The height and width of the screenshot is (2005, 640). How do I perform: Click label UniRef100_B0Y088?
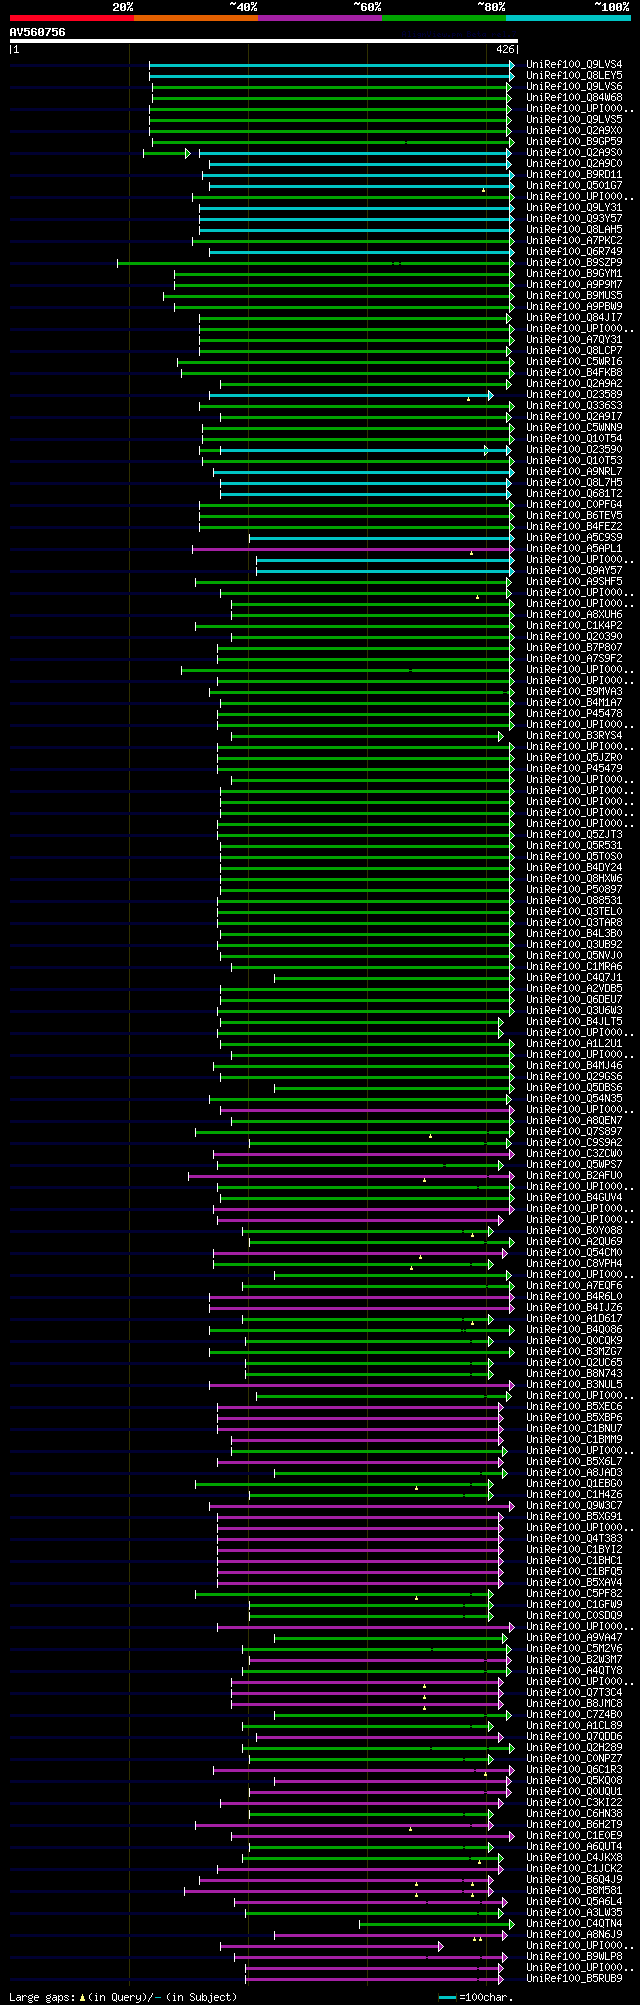click(x=574, y=1231)
